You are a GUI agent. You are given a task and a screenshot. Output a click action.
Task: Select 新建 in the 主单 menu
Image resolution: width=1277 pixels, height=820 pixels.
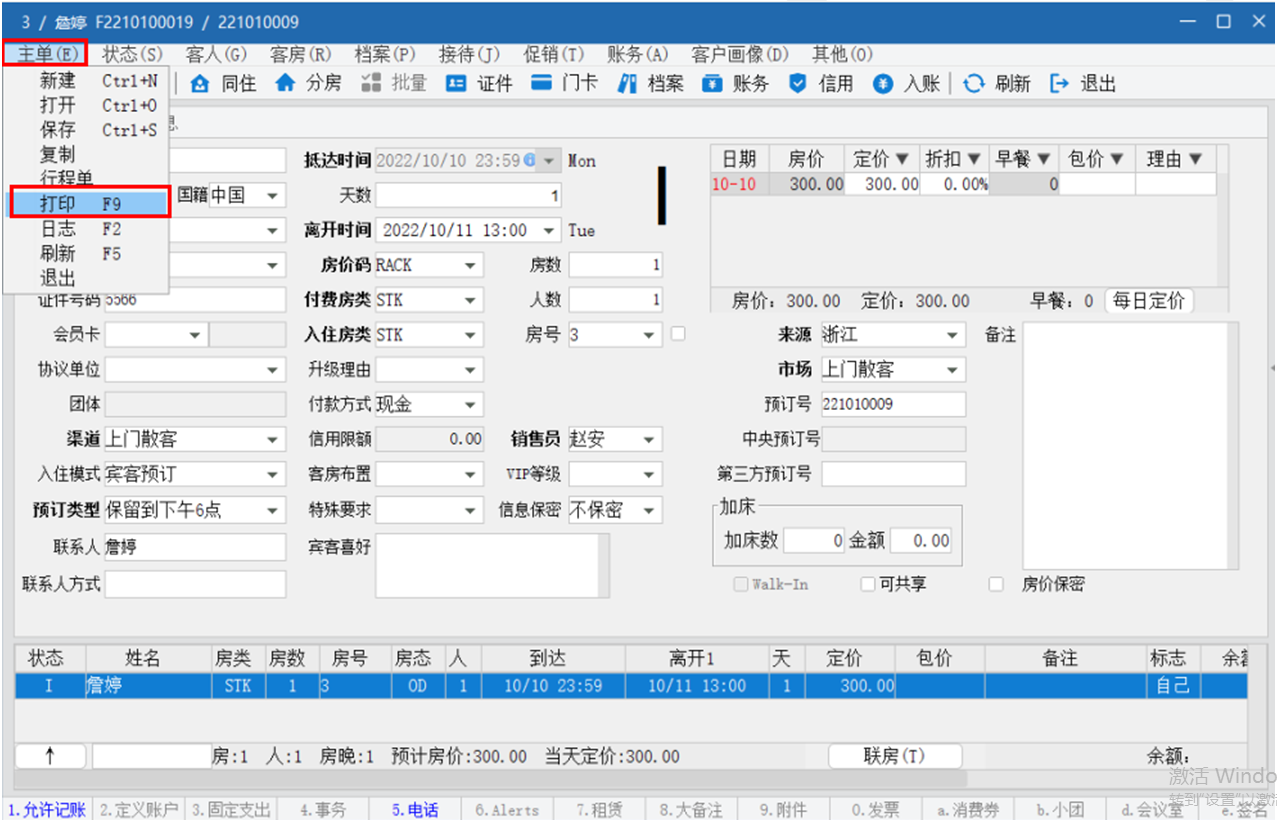coord(89,80)
